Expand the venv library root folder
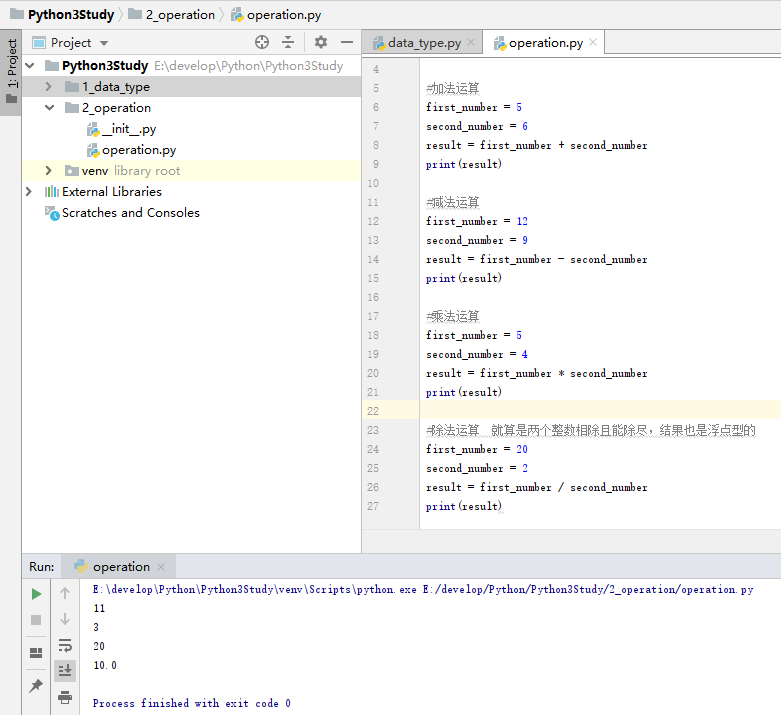Image resolution: width=781 pixels, height=715 pixels. click(49, 171)
